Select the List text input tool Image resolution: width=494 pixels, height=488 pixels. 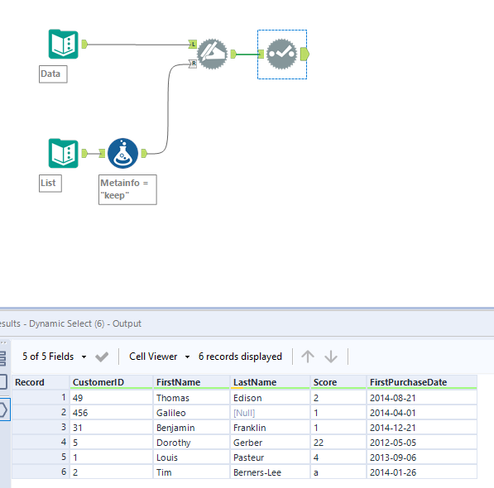[63, 153]
